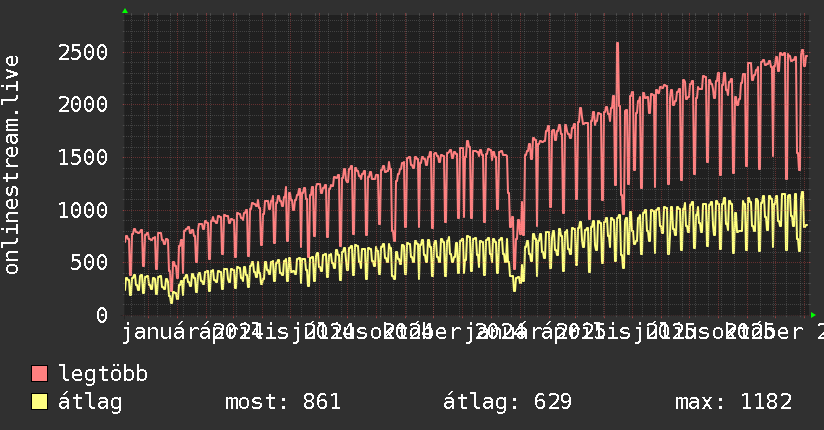Click the yellow átlag legend swatch
Screen dimensions: 824x430
[x=39, y=402]
